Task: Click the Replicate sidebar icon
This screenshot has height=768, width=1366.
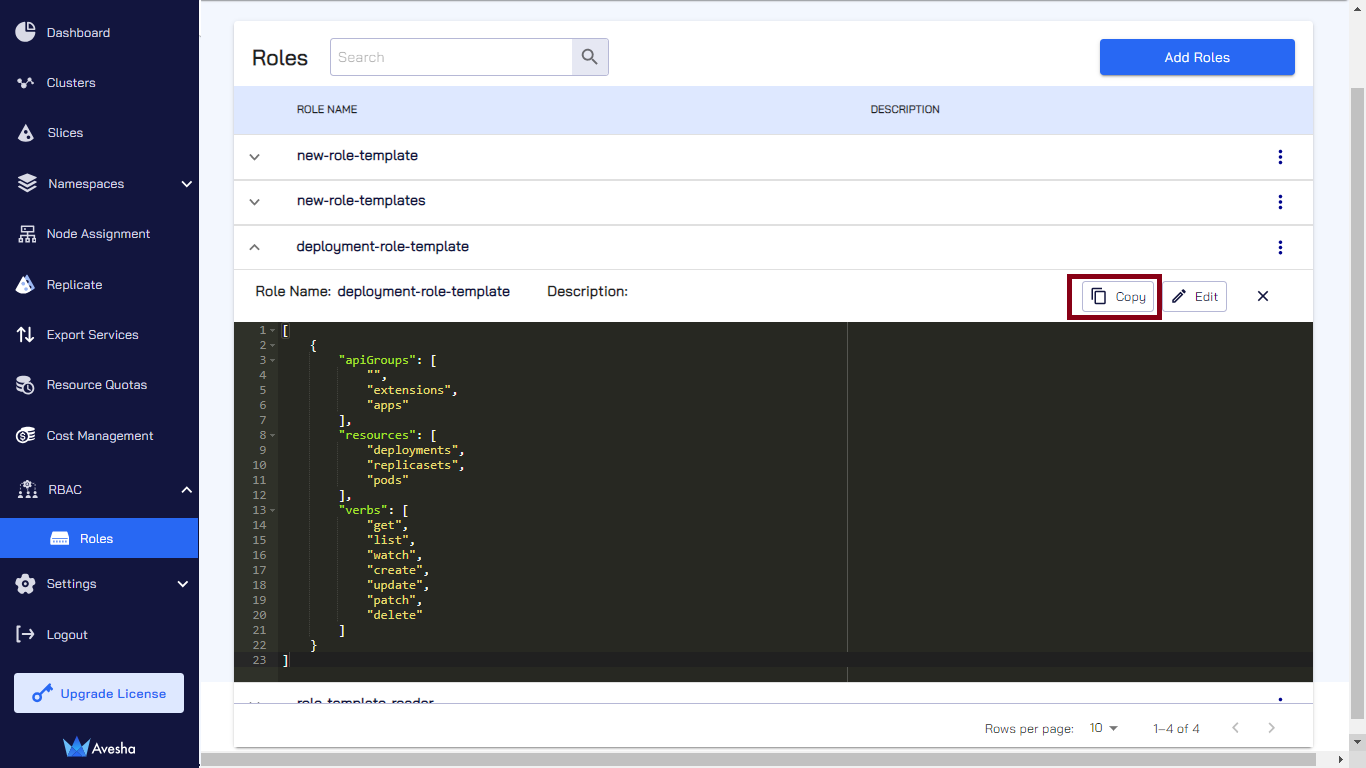Action: pos(26,284)
